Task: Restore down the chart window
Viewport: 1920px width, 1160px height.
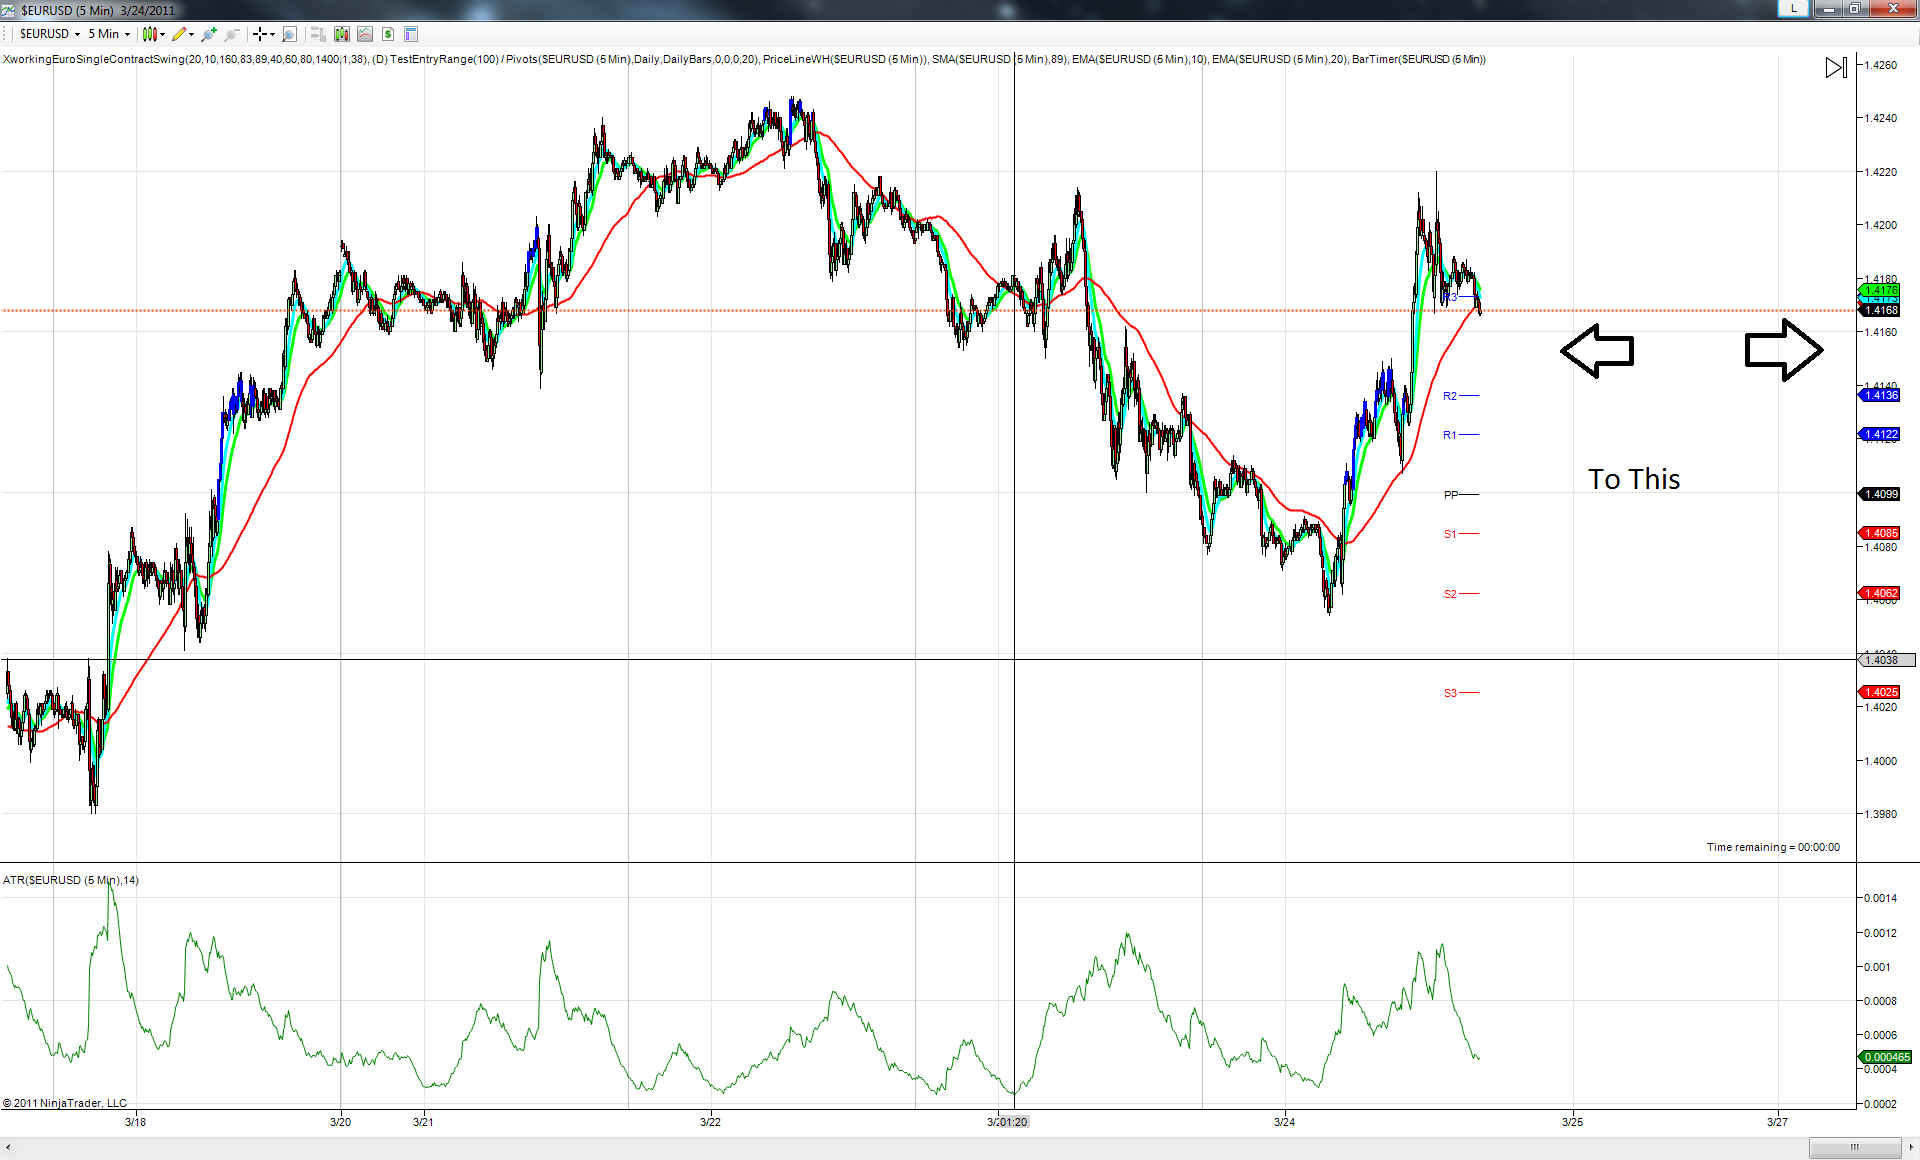Action: coord(1854,8)
